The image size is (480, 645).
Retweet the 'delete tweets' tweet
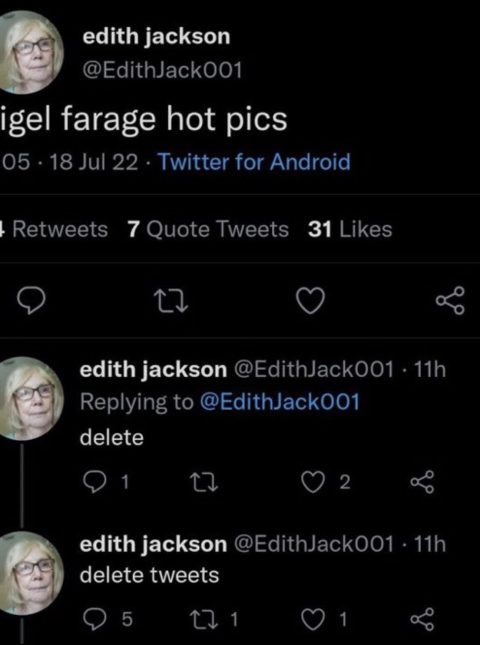coord(213,619)
